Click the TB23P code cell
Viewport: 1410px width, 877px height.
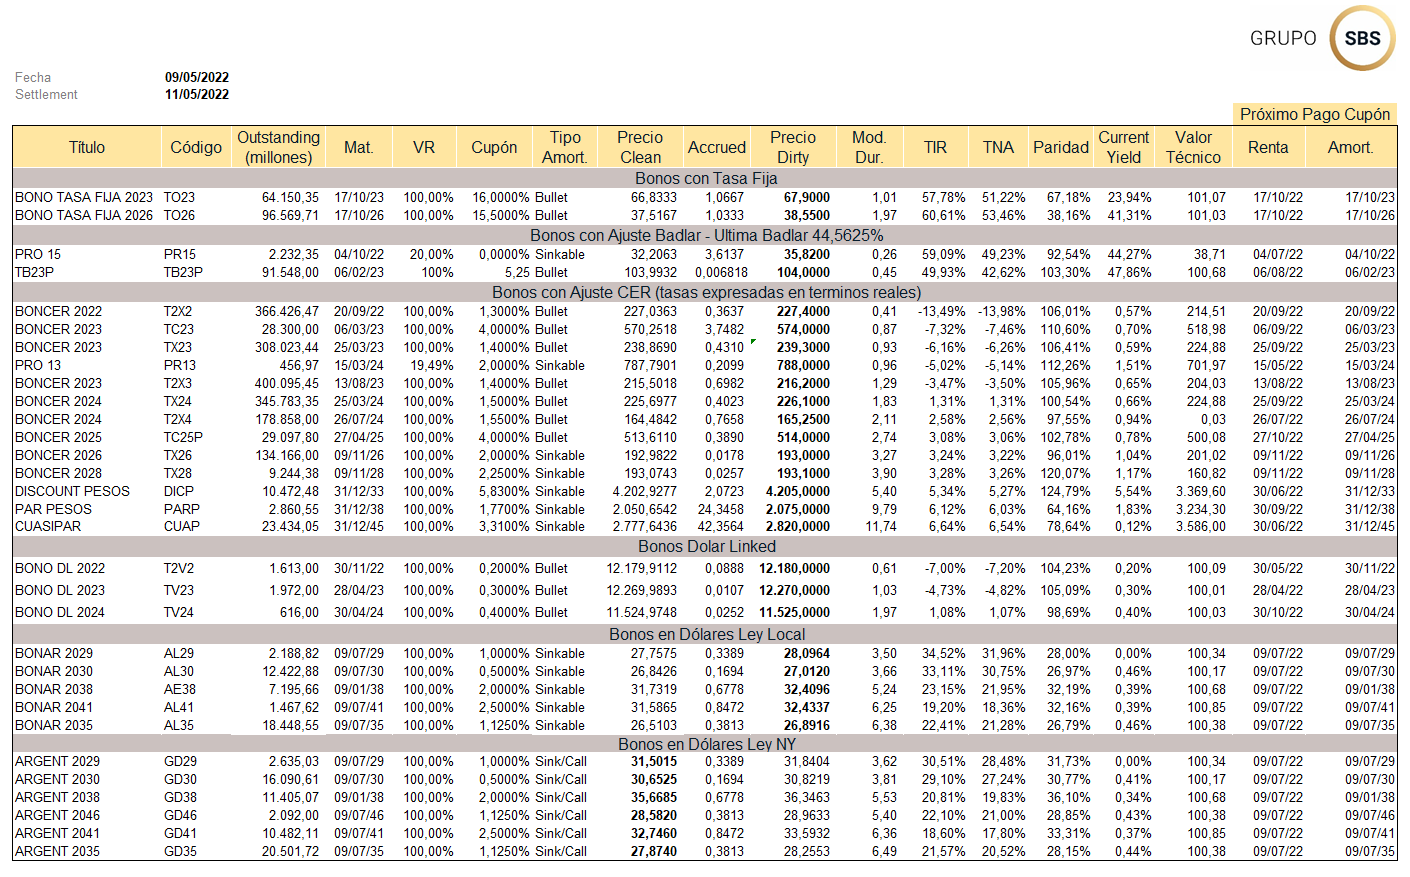pyautogui.click(x=183, y=272)
